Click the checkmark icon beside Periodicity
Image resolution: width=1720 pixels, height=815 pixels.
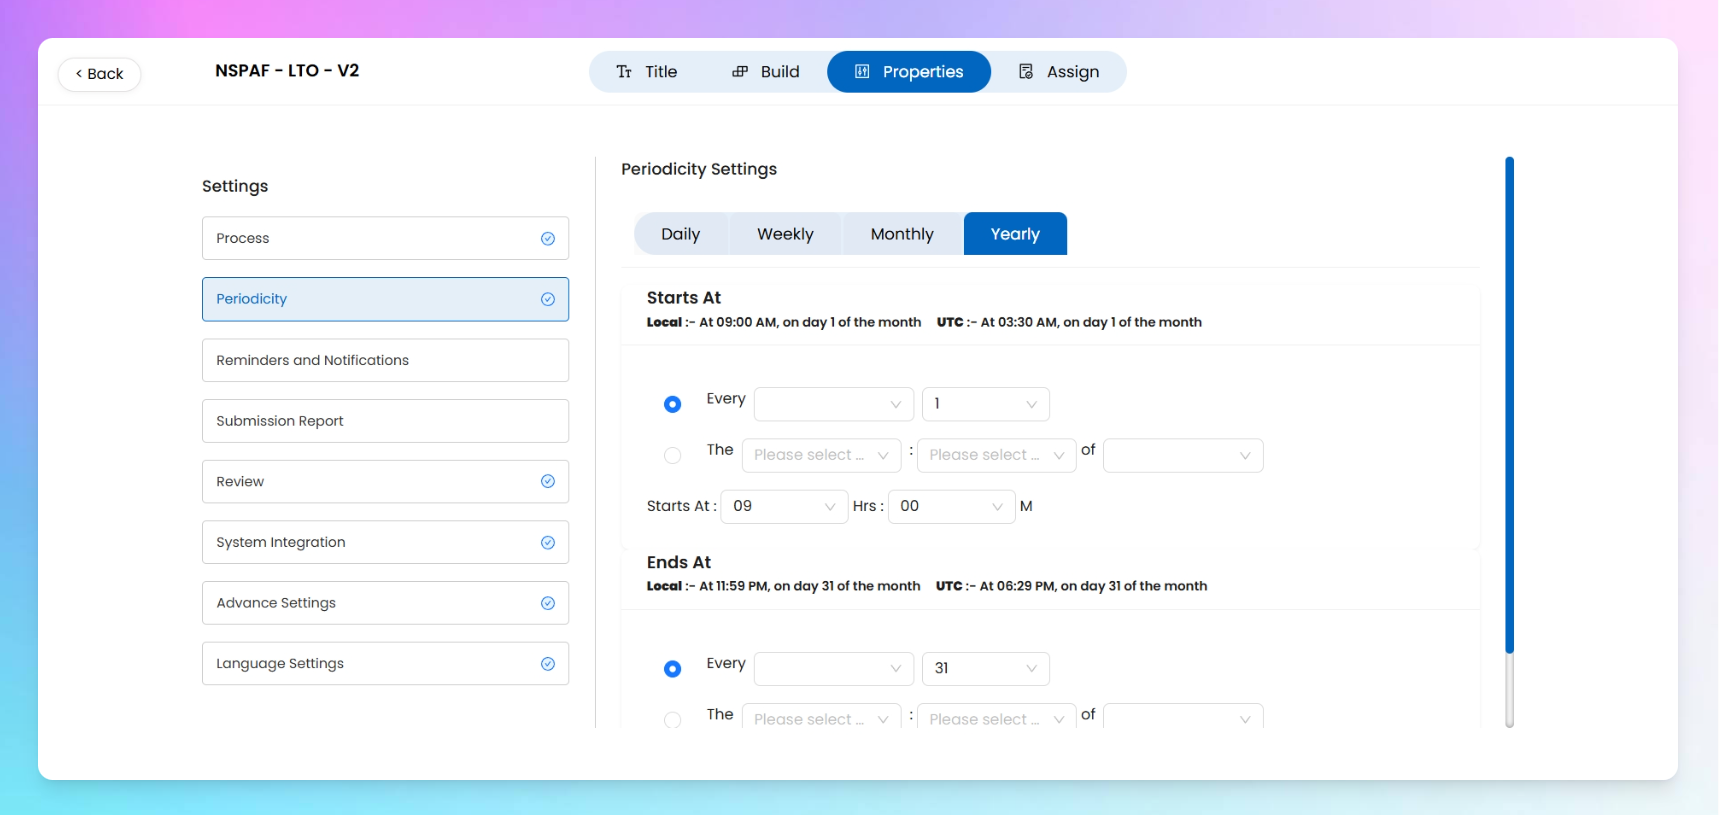tap(548, 299)
